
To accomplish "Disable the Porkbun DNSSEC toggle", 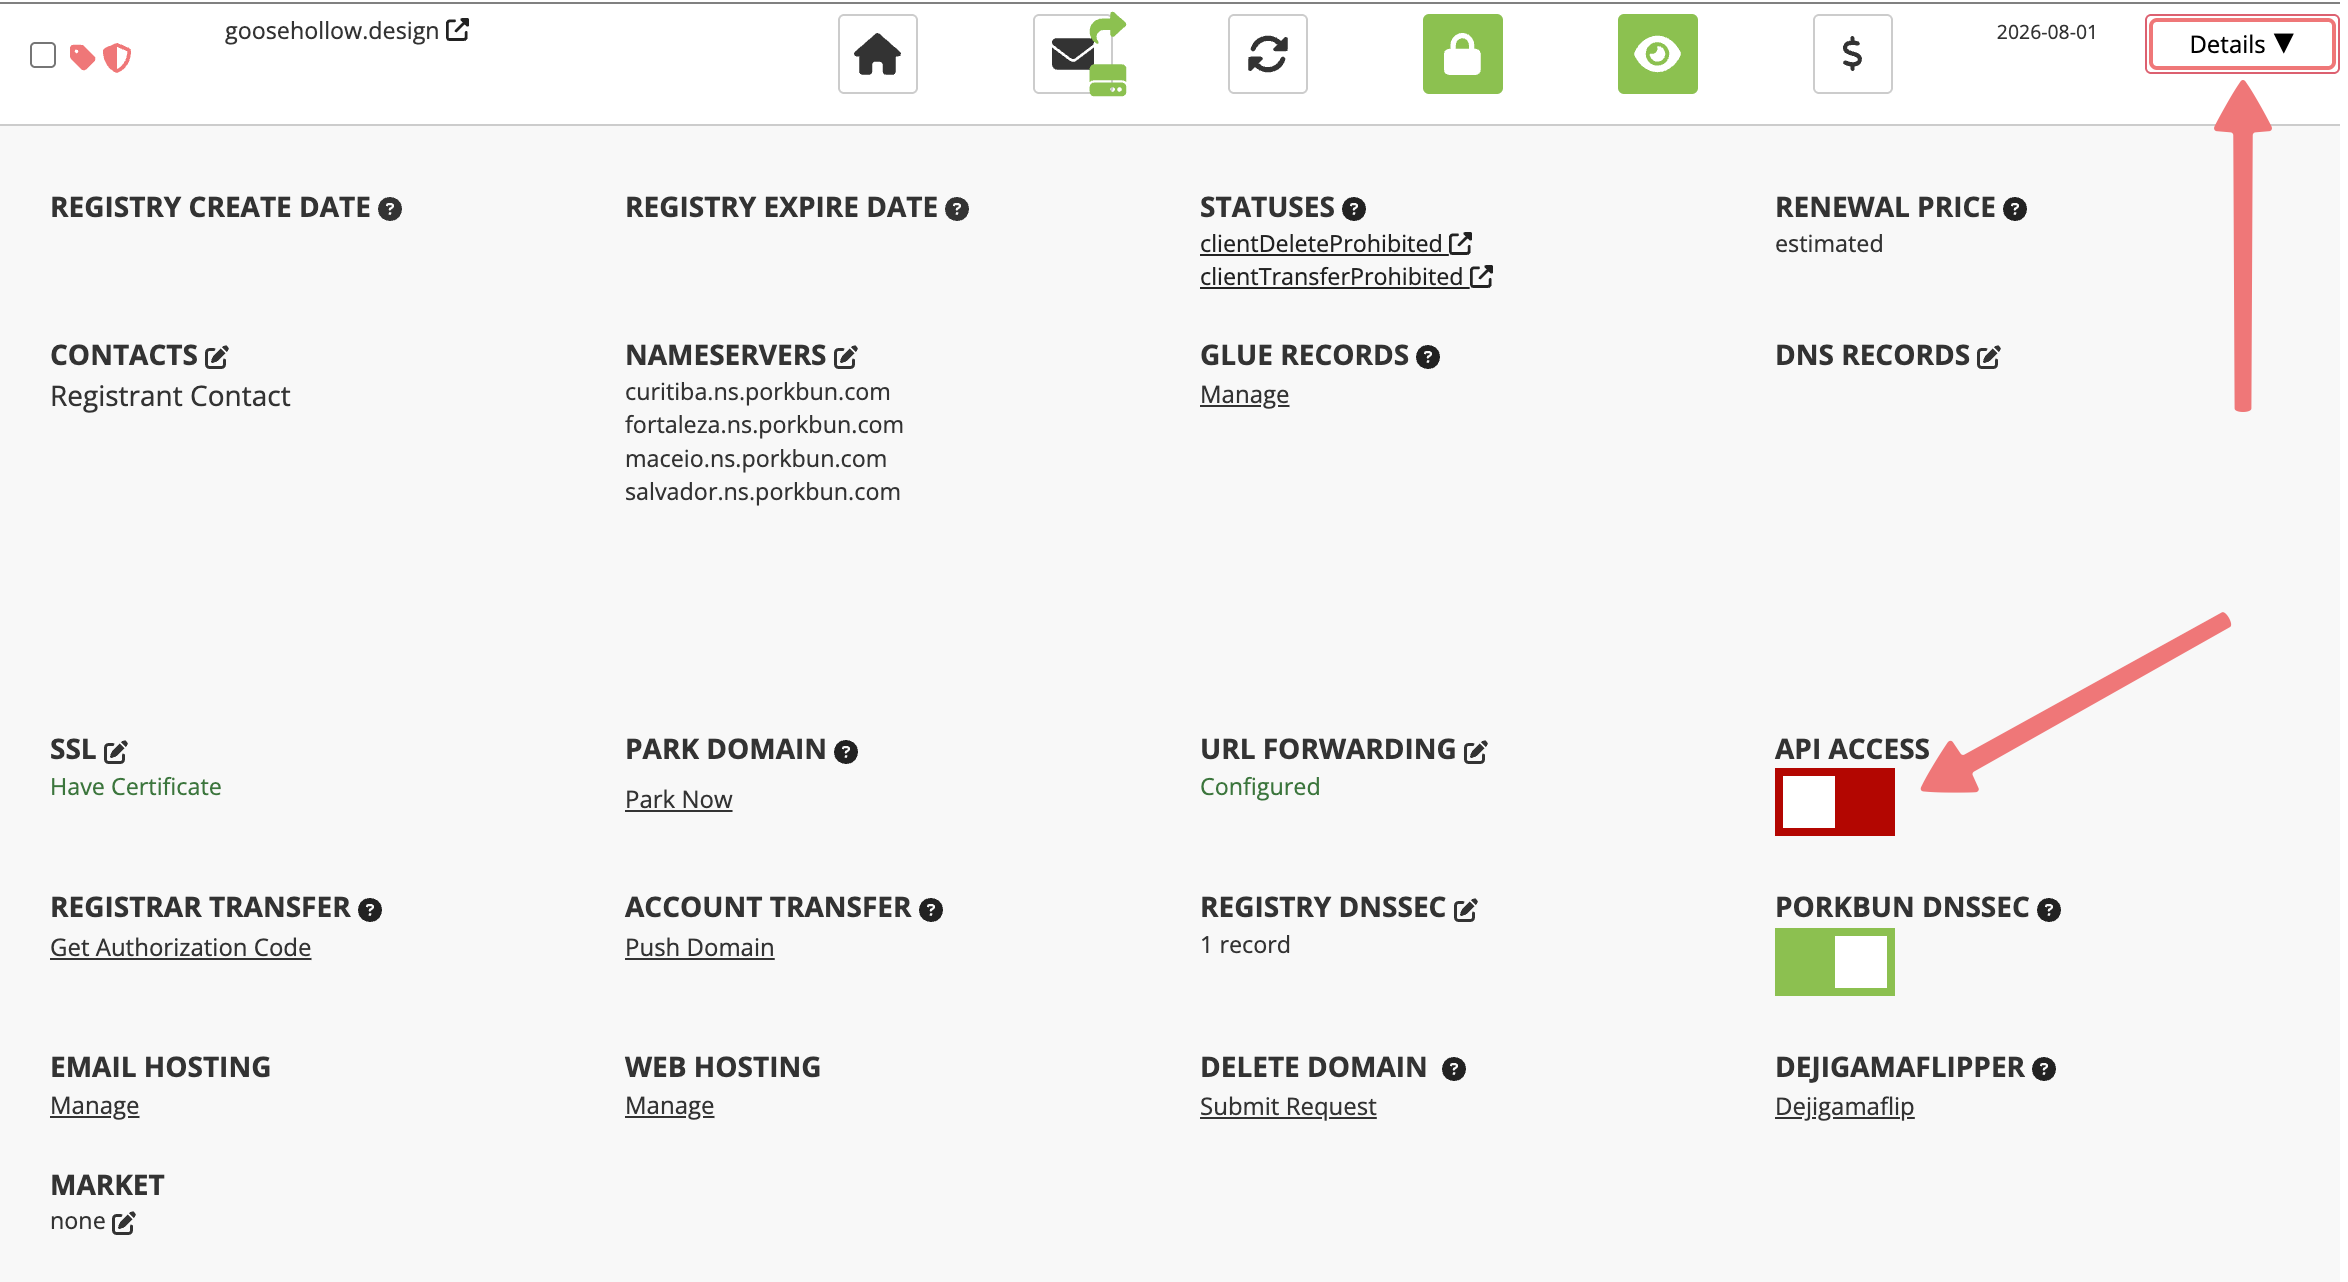I will point(1834,962).
